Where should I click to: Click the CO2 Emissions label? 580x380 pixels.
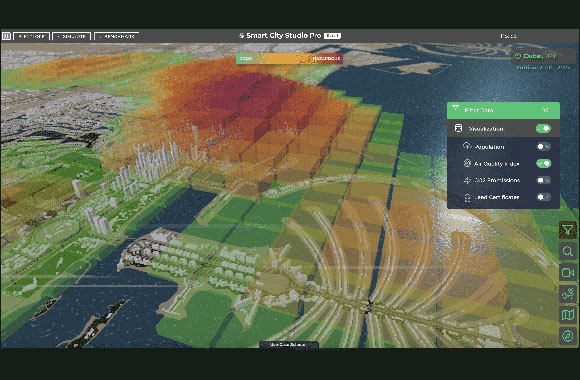pyautogui.click(x=497, y=180)
